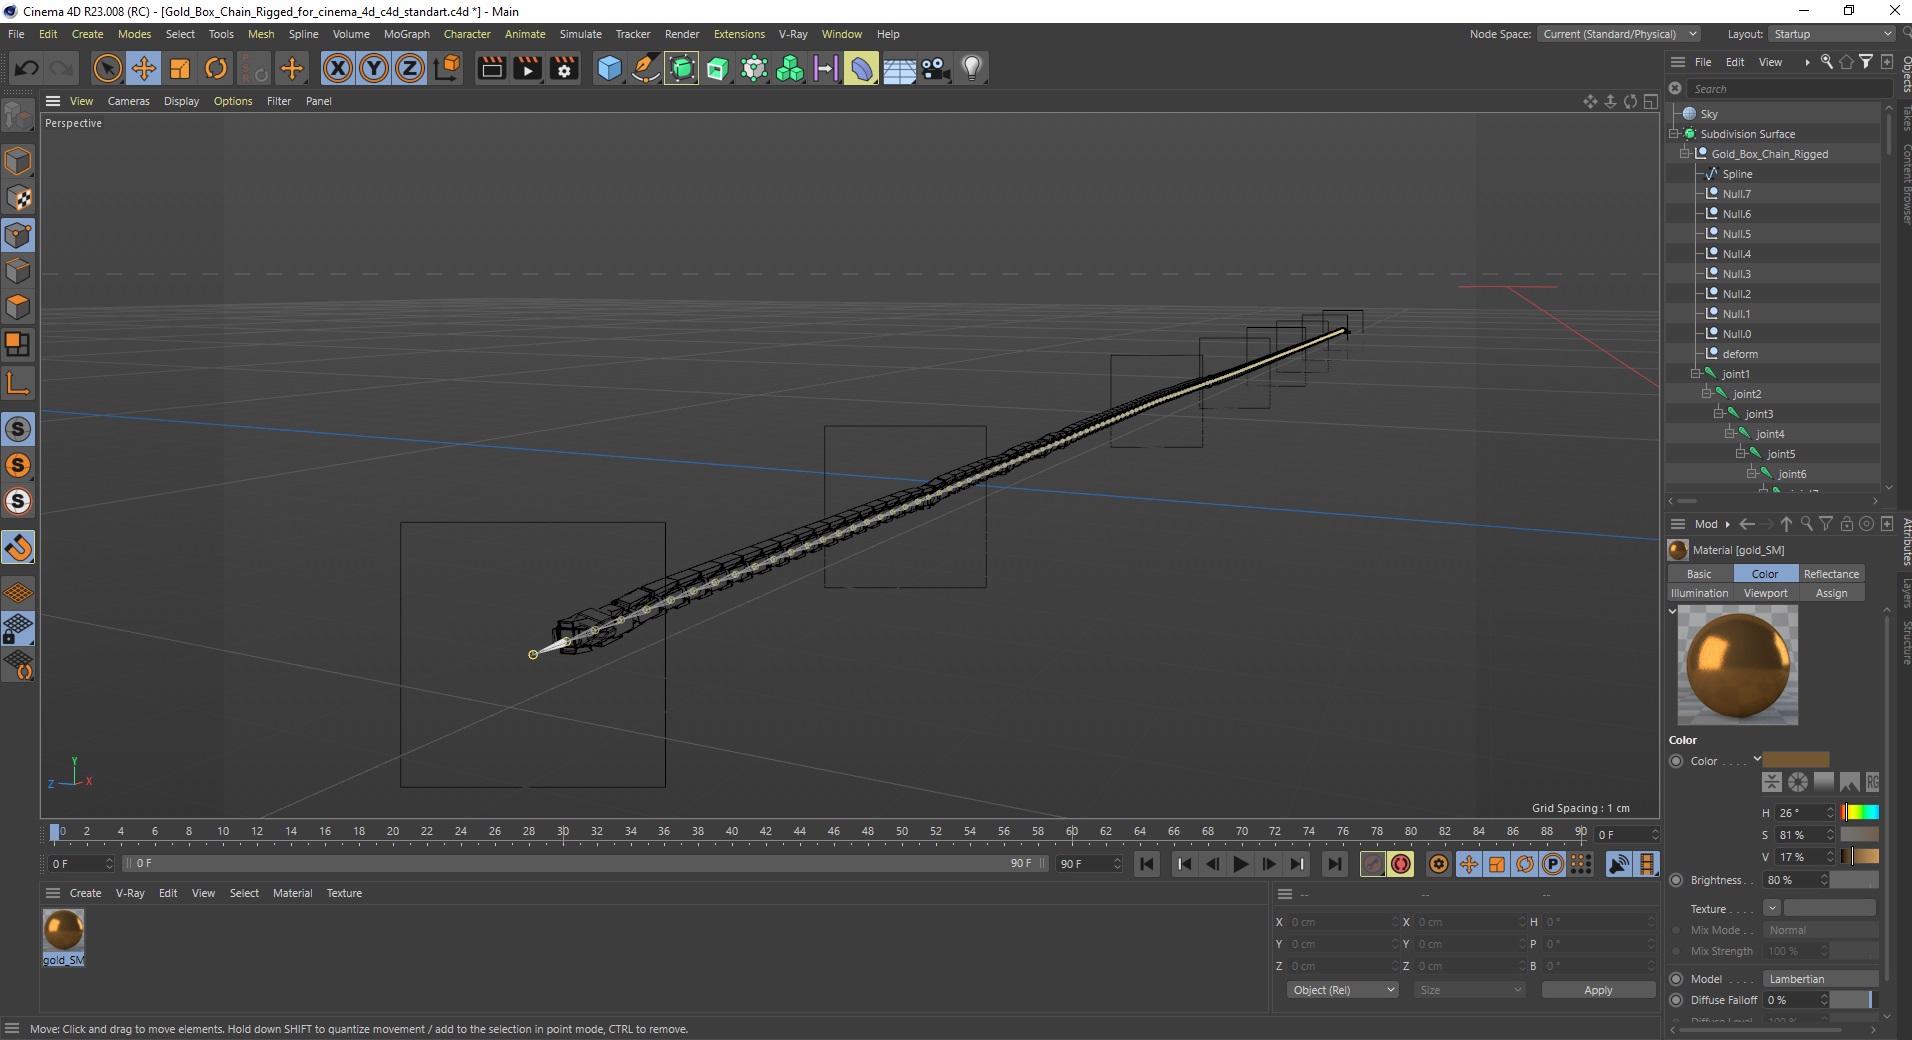The width and height of the screenshot is (1912, 1040).
Task: Go to start of animation
Action: click(x=1147, y=864)
